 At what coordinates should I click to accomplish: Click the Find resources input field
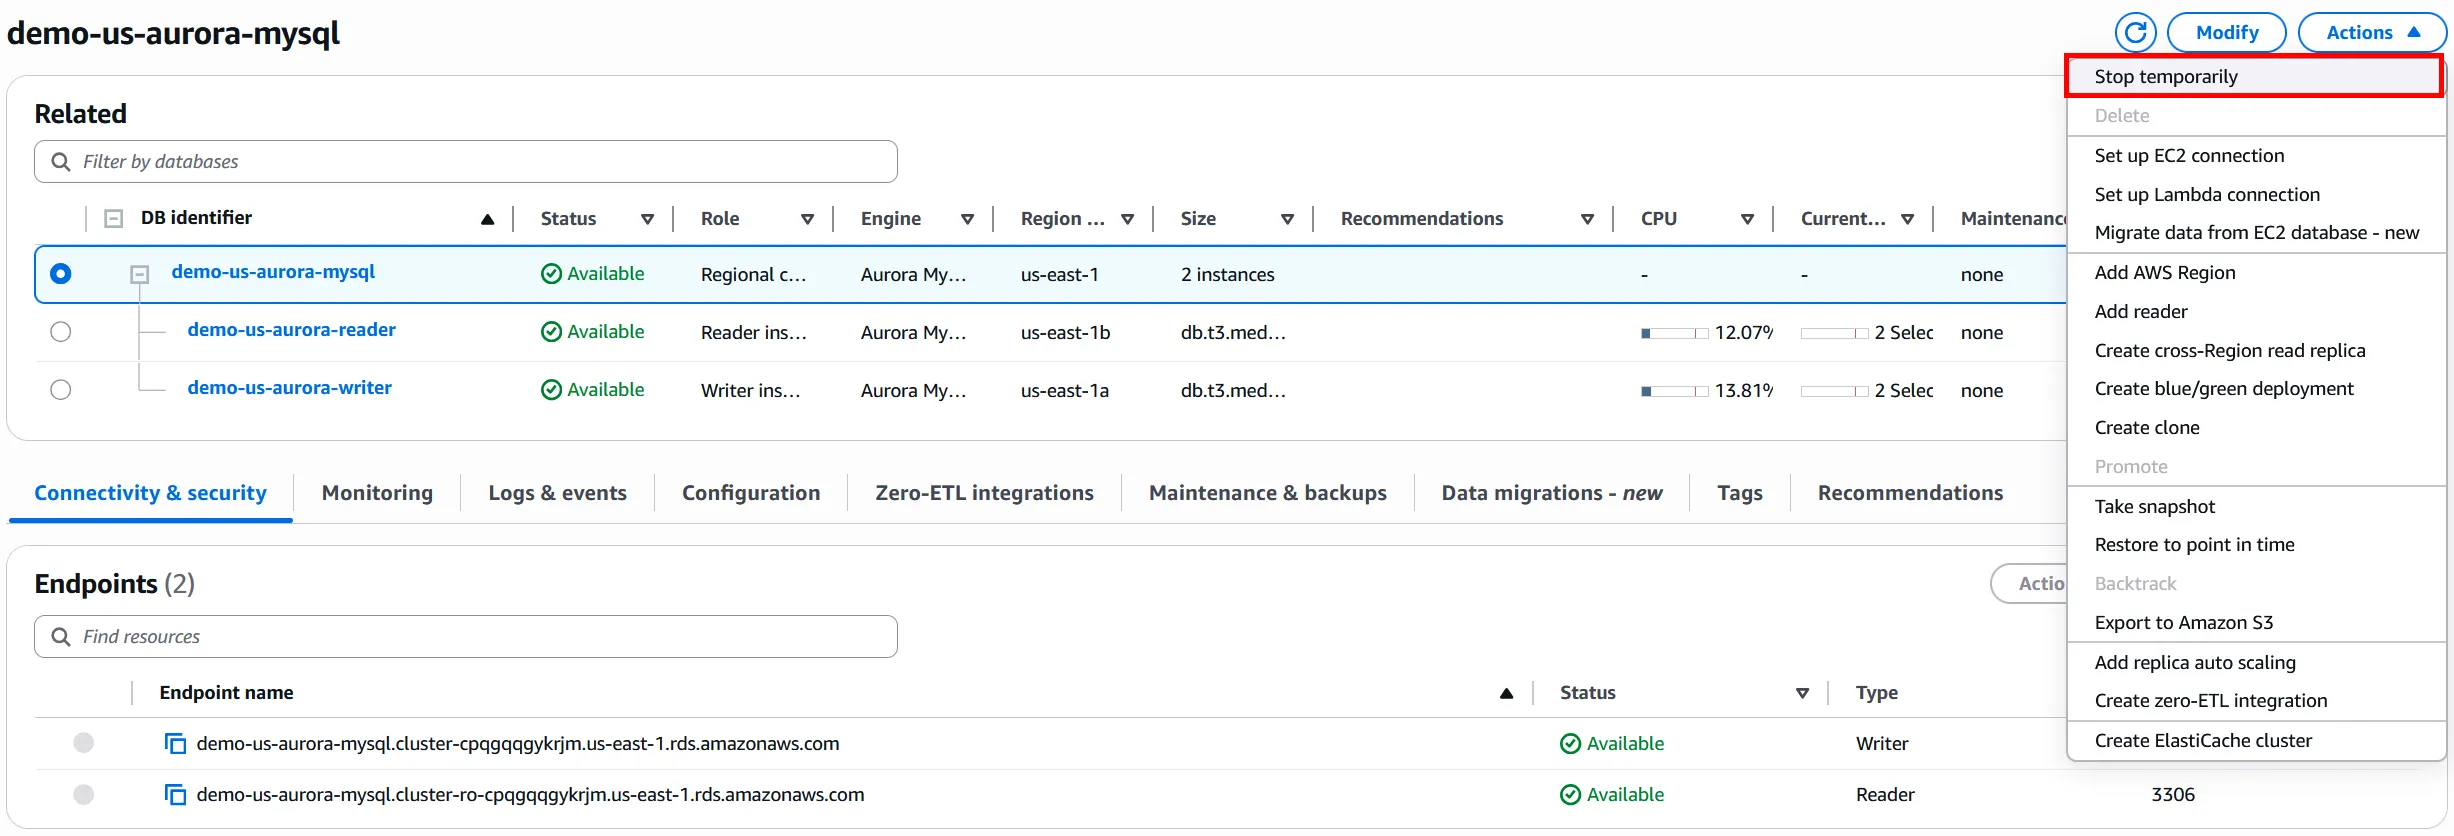click(466, 637)
